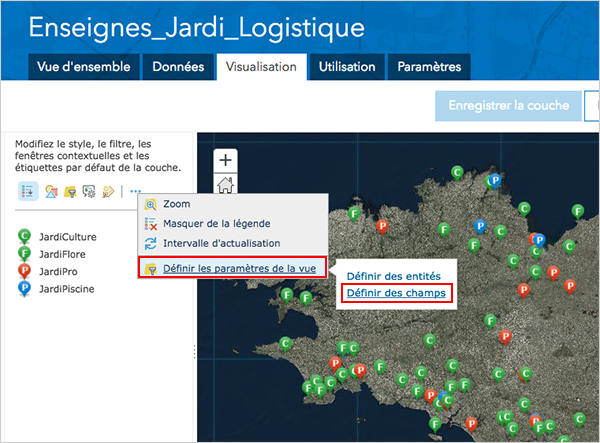This screenshot has width=600, height=443.
Task: Click the Masquer de la légende icon
Action: click(x=150, y=224)
